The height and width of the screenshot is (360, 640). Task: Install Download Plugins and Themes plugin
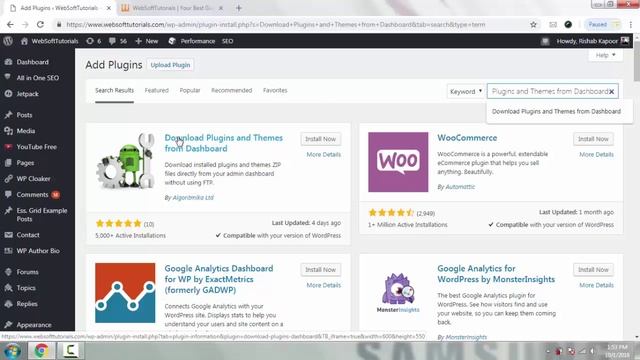(320, 139)
